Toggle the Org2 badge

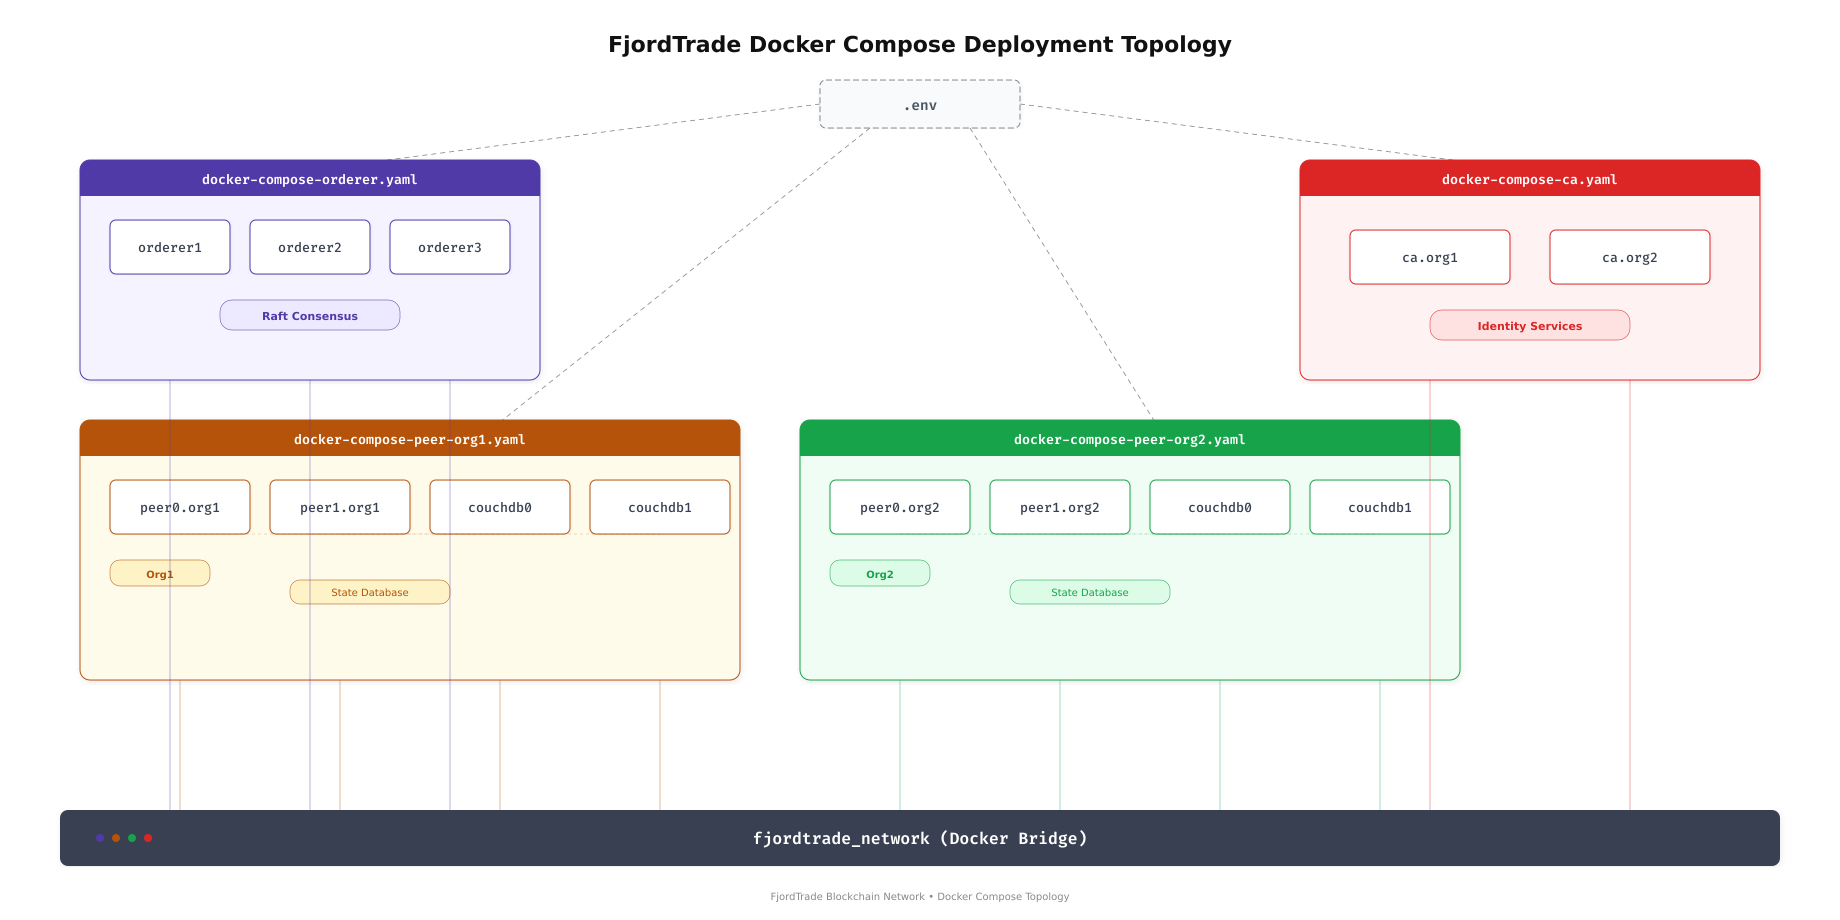click(879, 573)
